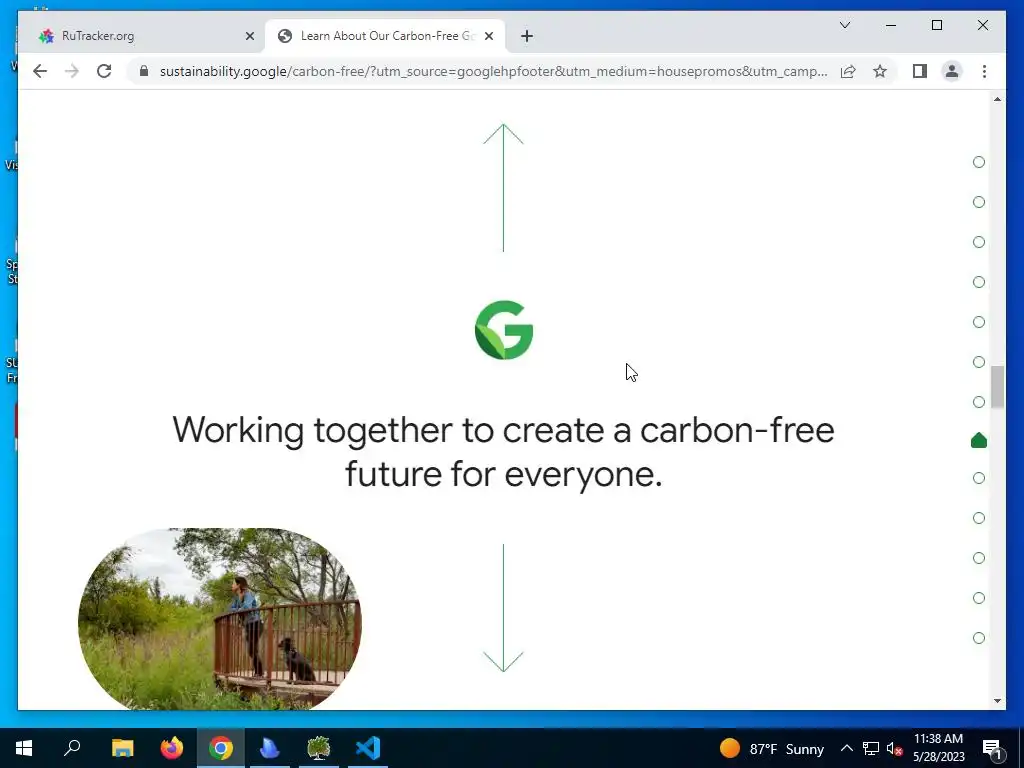Click the muted volume tray icon
Viewport: 1024px width, 768px height.
coord(894,748)
